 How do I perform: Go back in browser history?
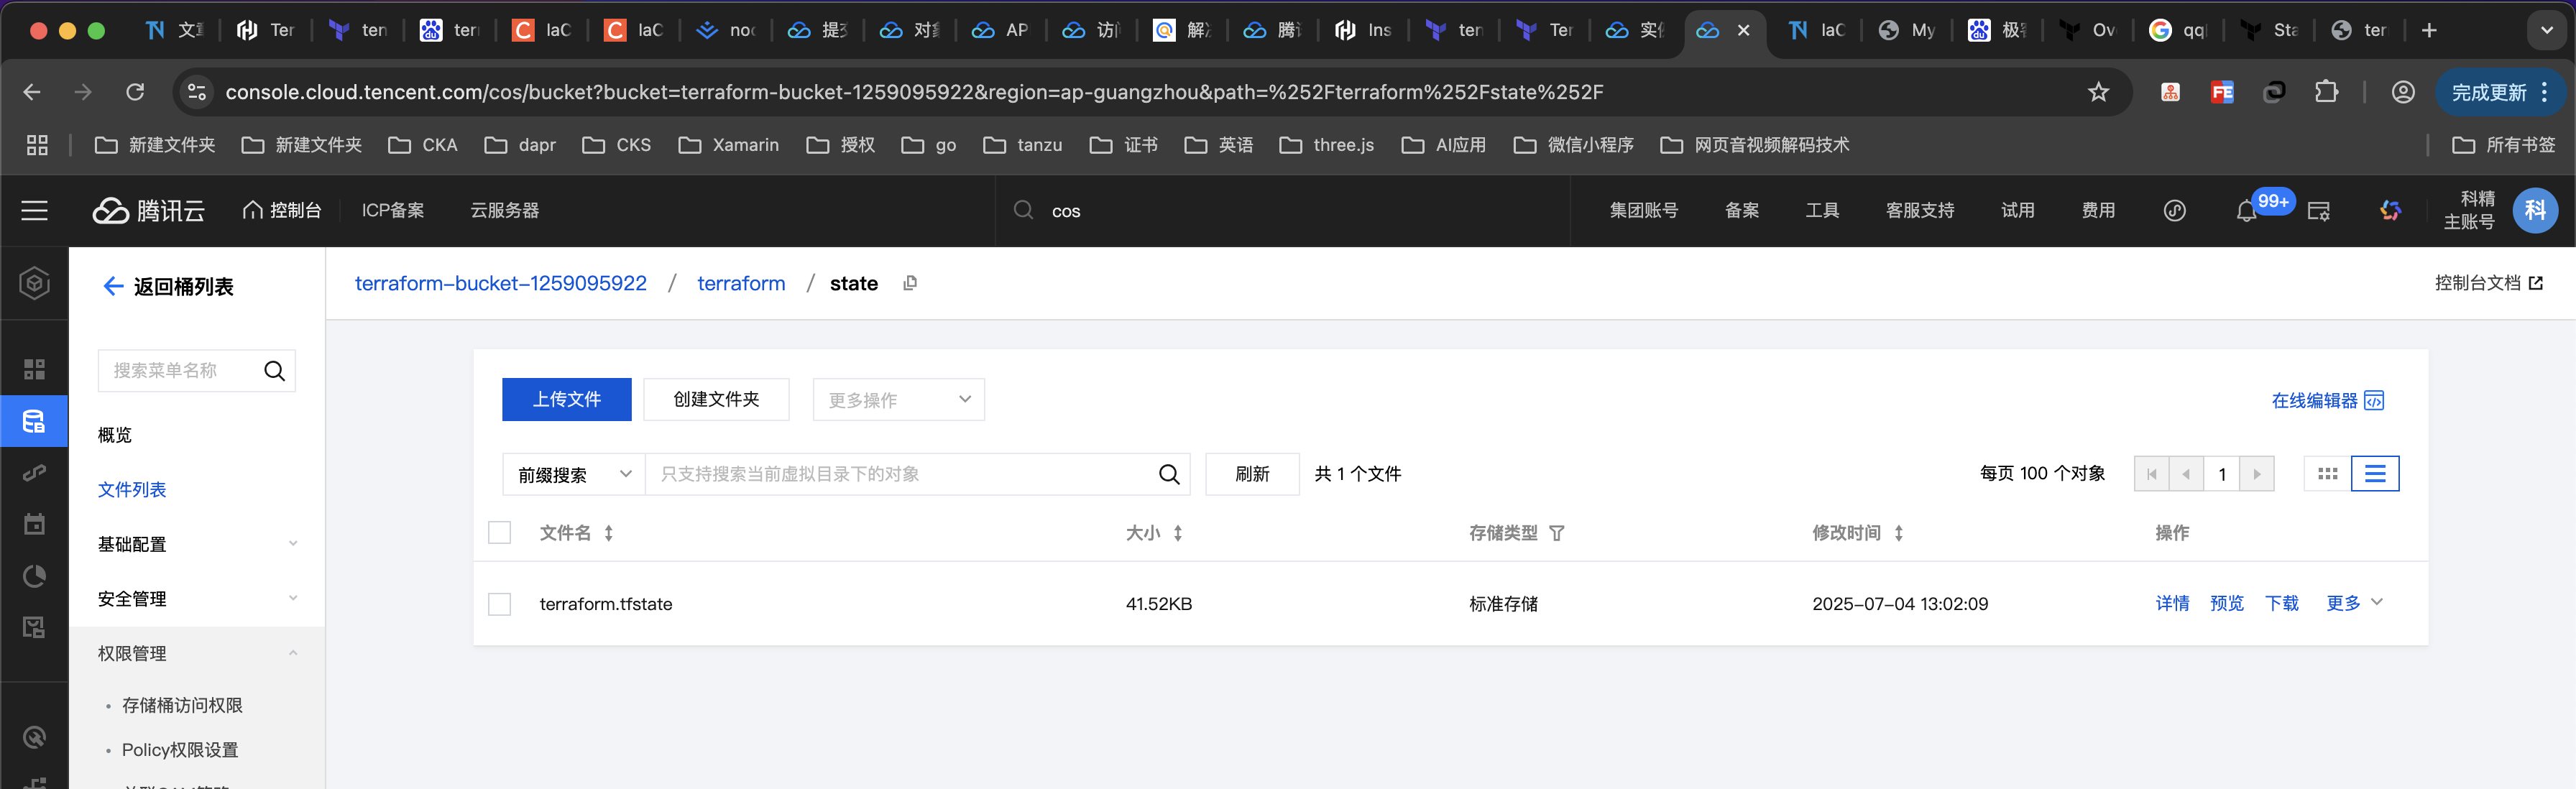pos(32,92)
